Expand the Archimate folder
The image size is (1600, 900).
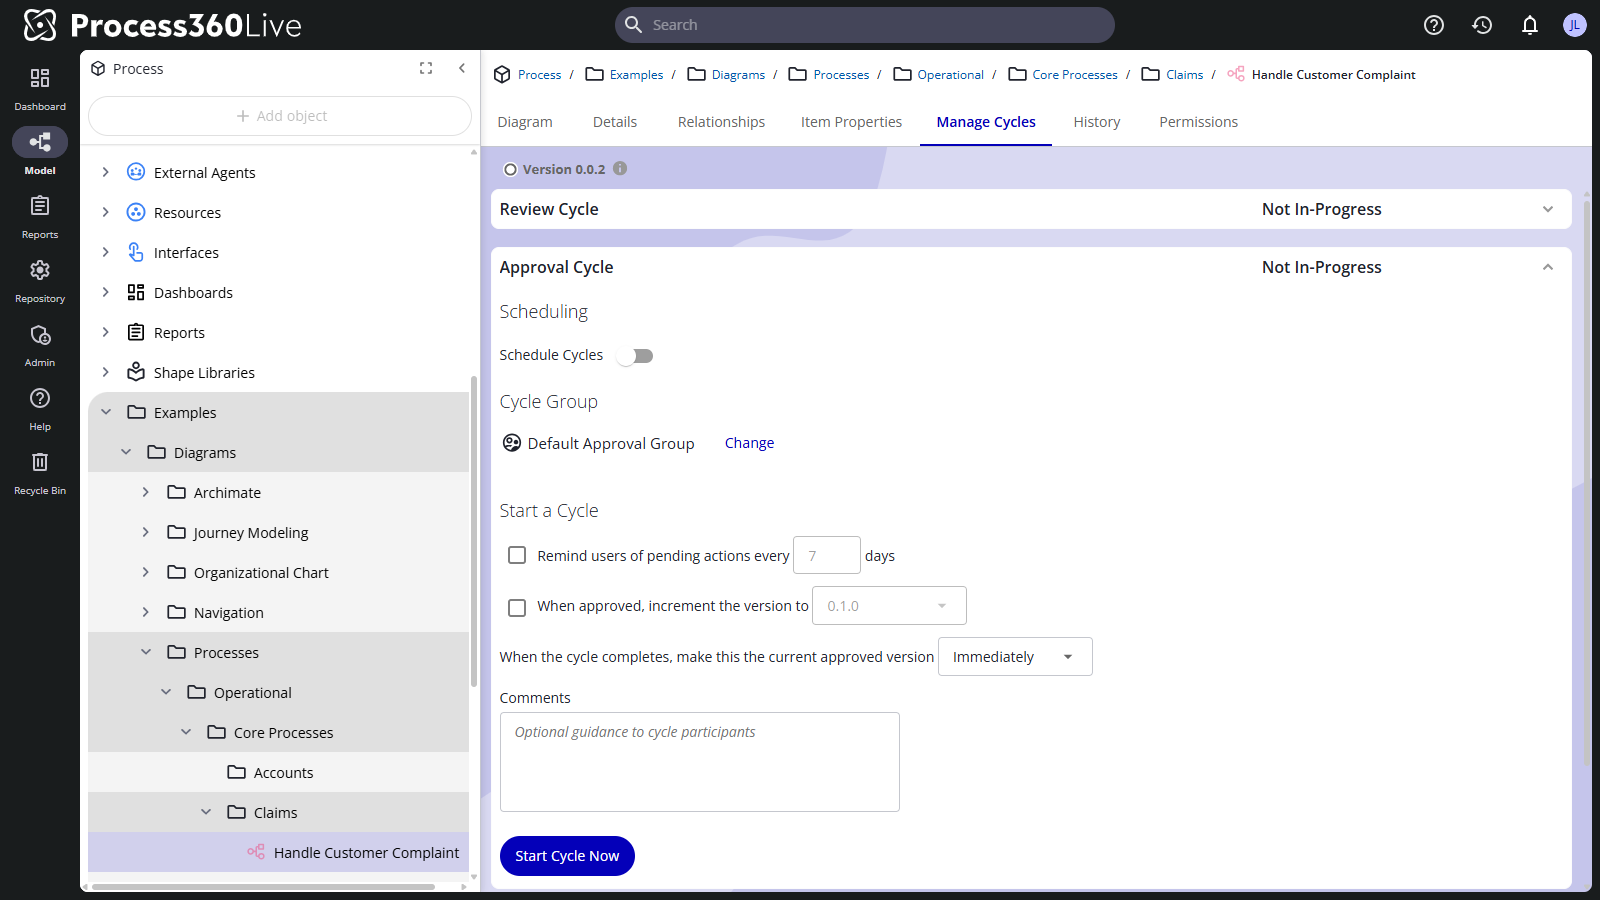(146, 492)
